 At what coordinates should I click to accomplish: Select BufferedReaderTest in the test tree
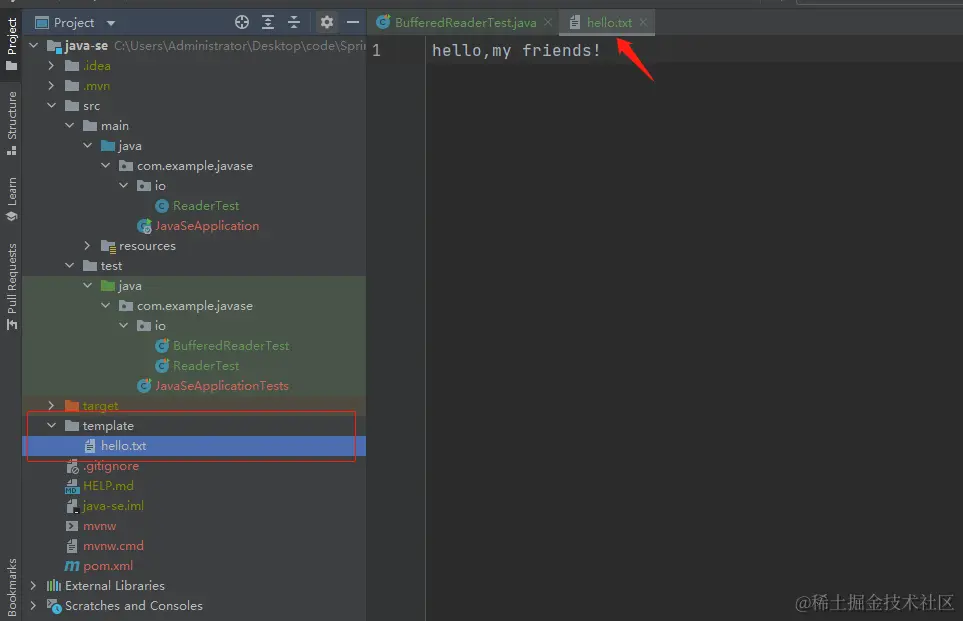click(231, 346)
